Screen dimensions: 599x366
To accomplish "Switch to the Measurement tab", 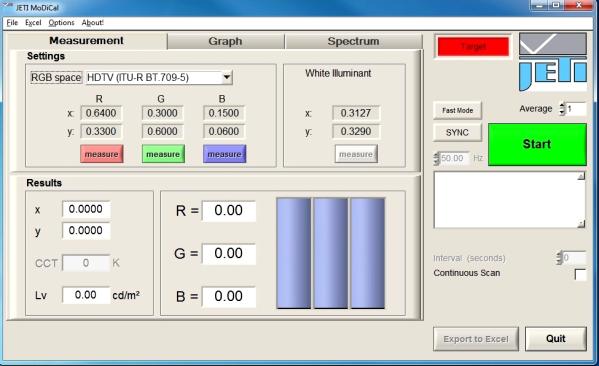I will tap(86, 41).
